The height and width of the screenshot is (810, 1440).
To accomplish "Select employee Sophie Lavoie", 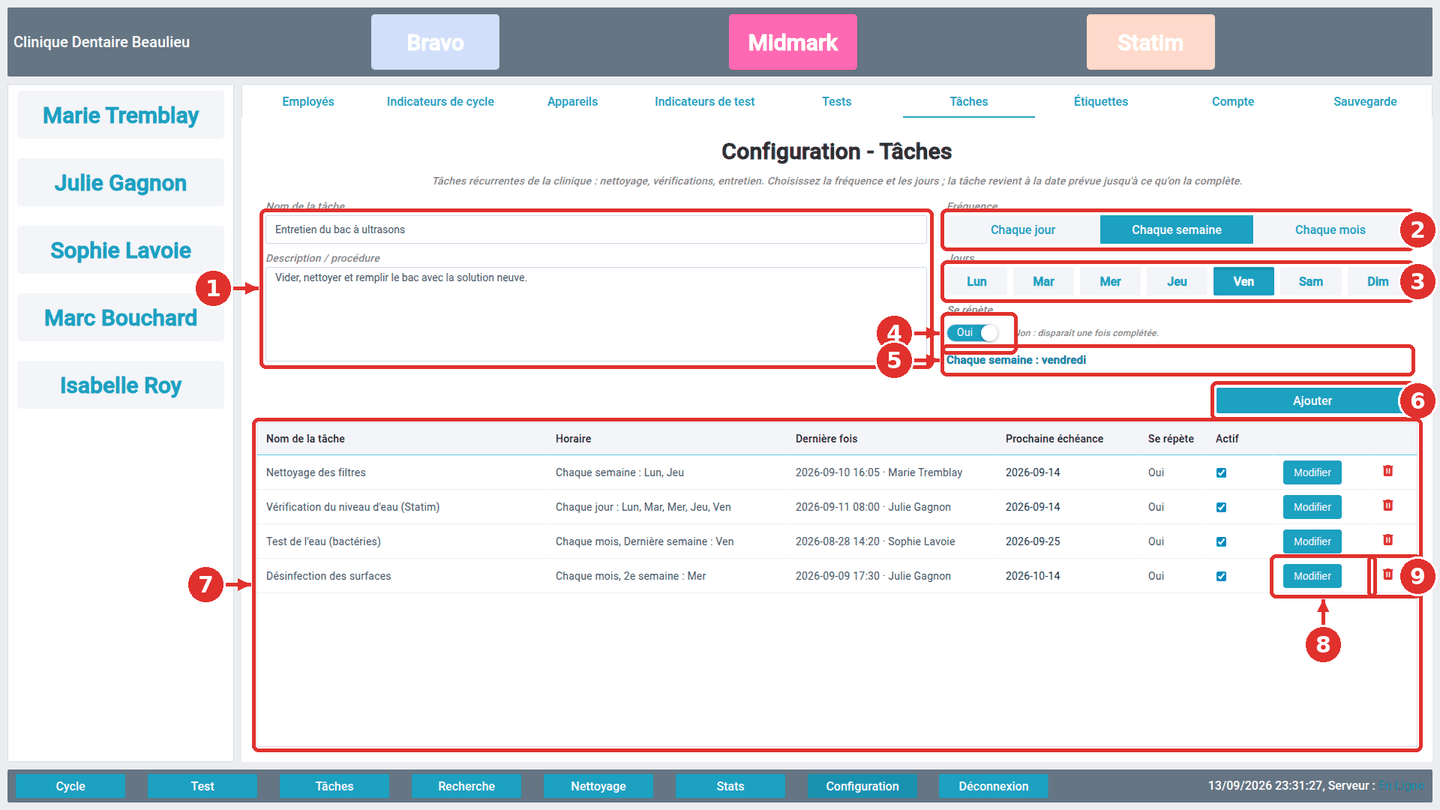I will click(120, 250).
